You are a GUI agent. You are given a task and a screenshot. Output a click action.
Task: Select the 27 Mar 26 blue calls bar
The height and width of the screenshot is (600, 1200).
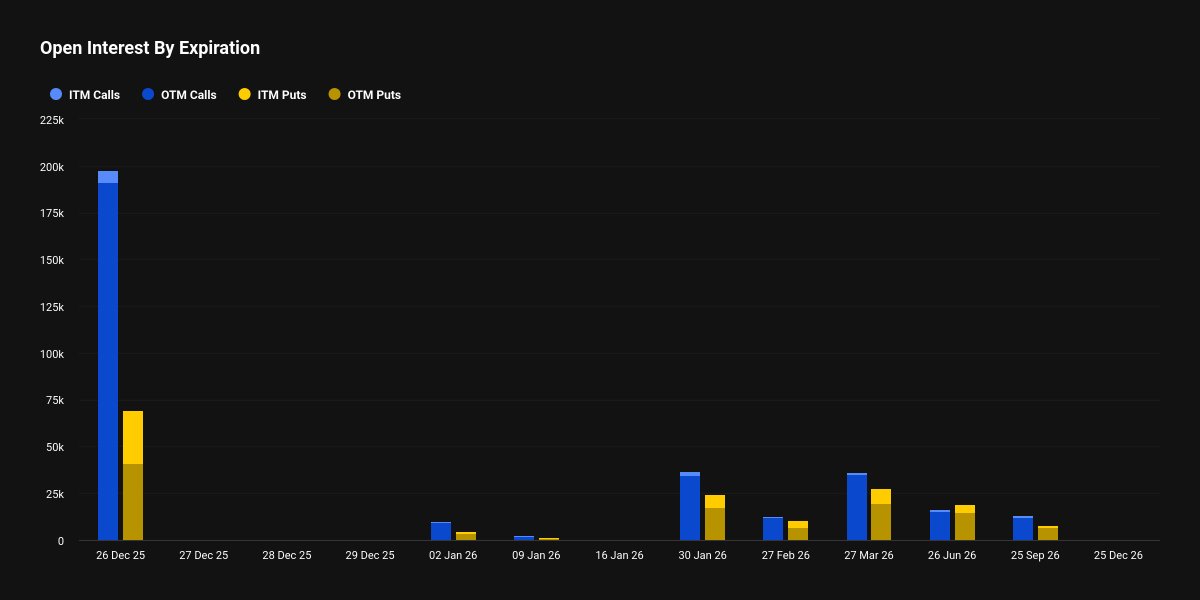point(857,507)
